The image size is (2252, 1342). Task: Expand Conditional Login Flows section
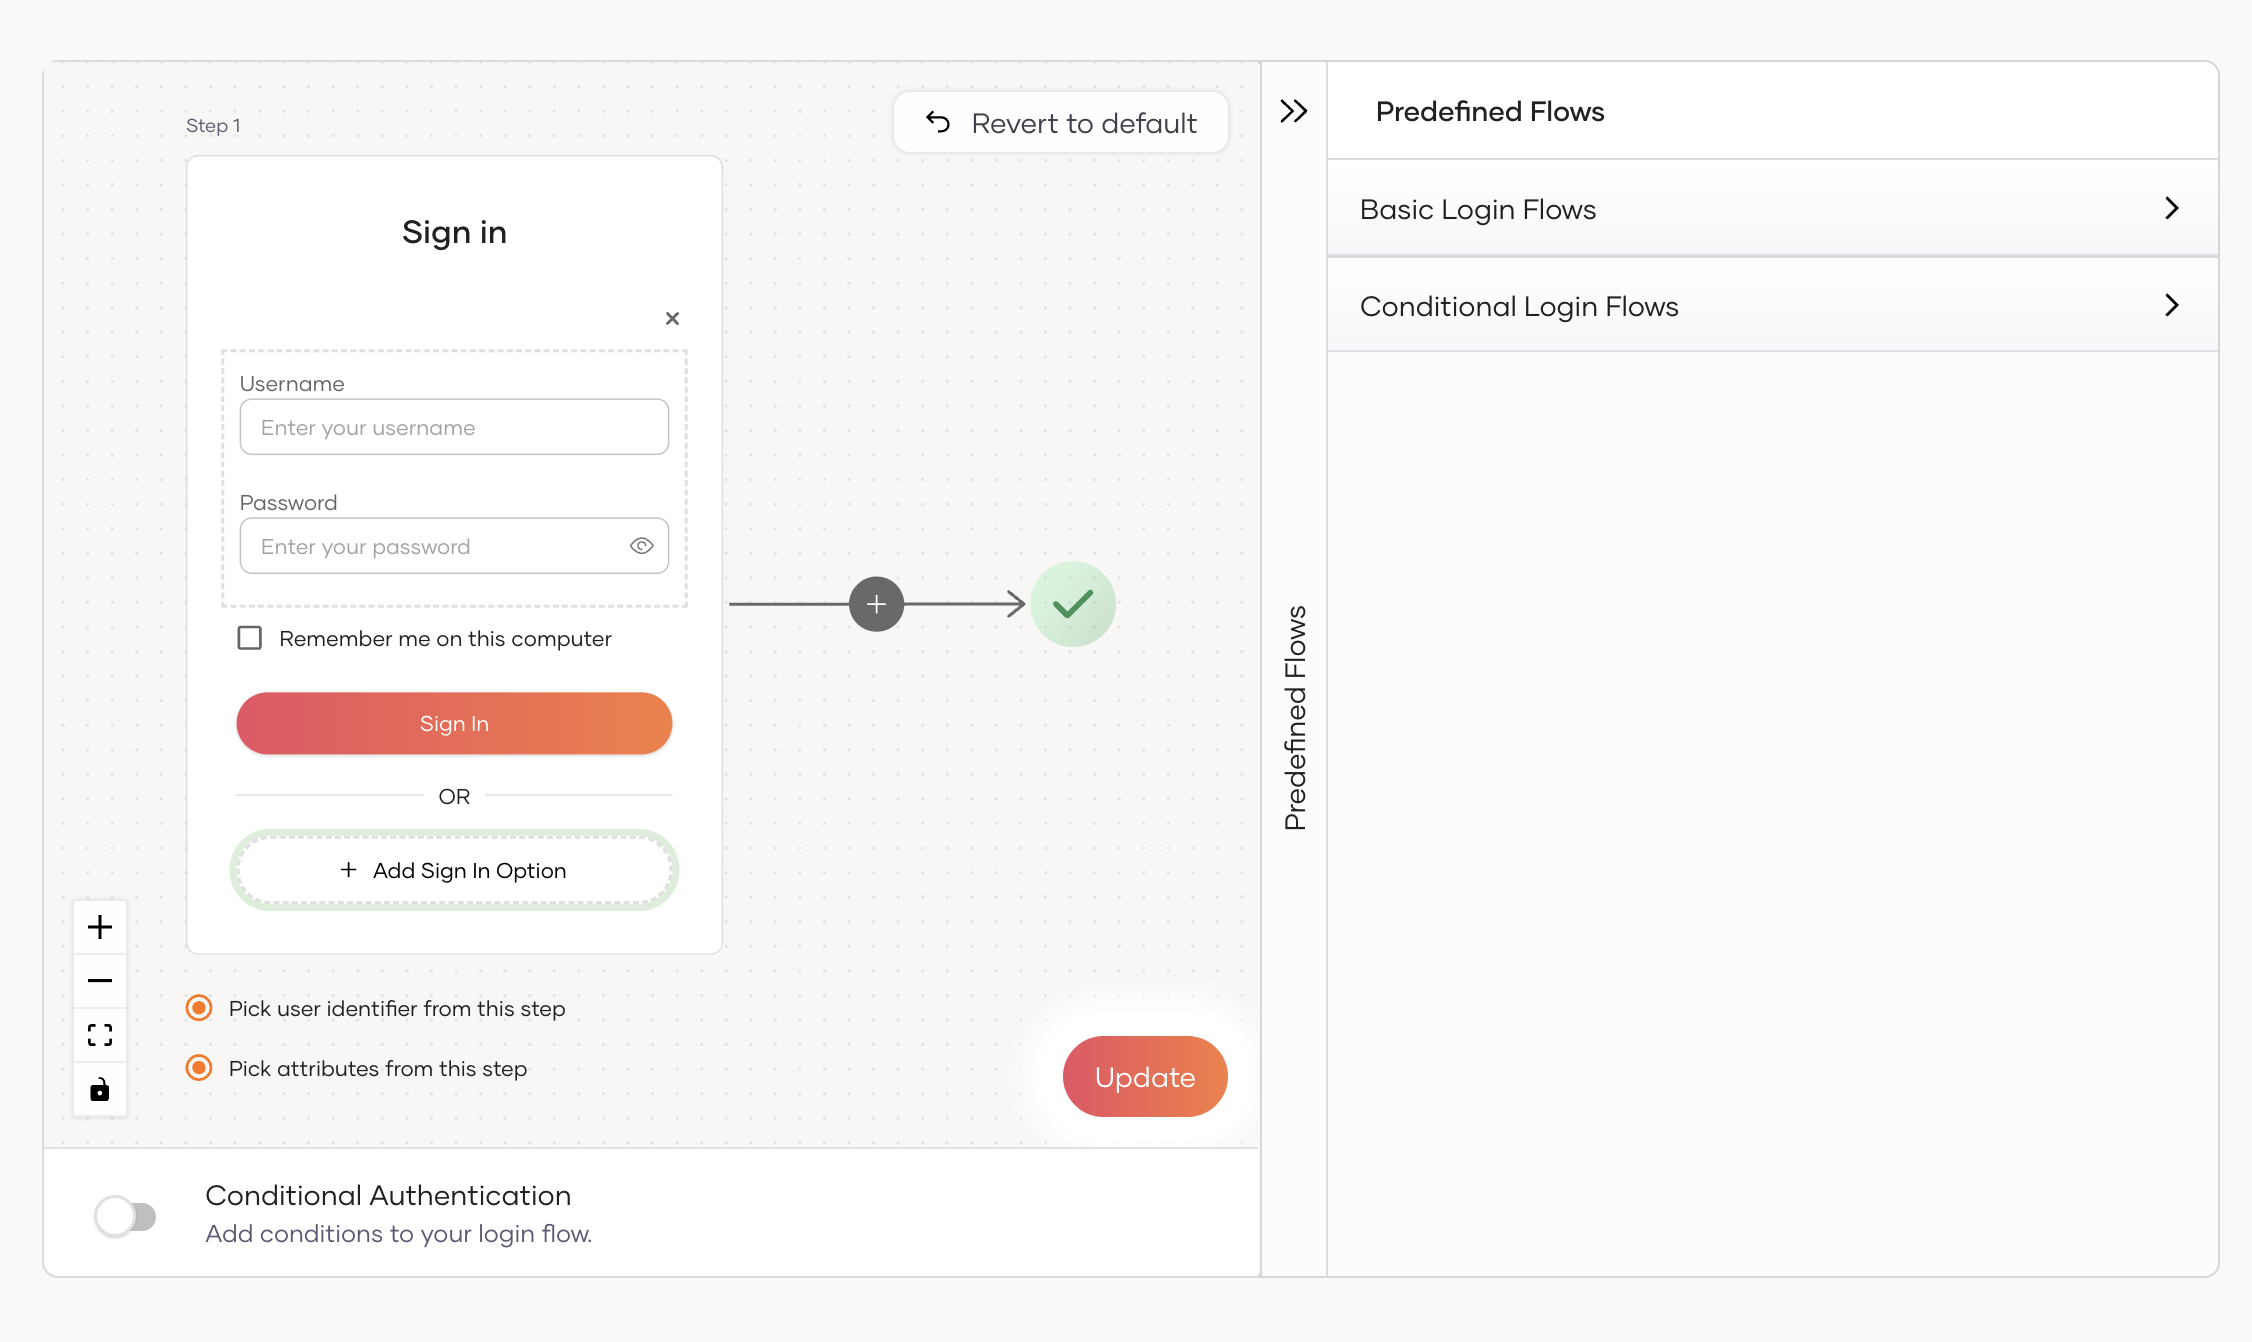coord(1772,305)
